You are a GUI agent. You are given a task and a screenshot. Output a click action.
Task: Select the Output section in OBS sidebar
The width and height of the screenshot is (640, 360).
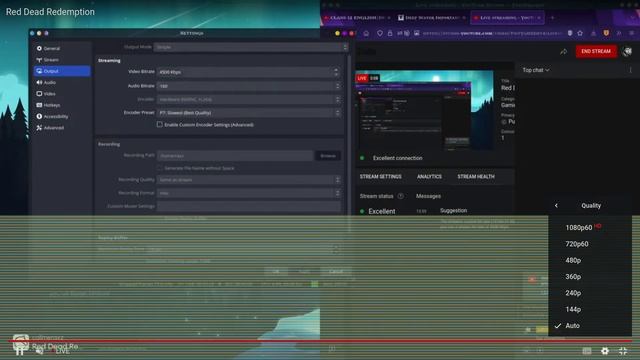coord(62,71)
